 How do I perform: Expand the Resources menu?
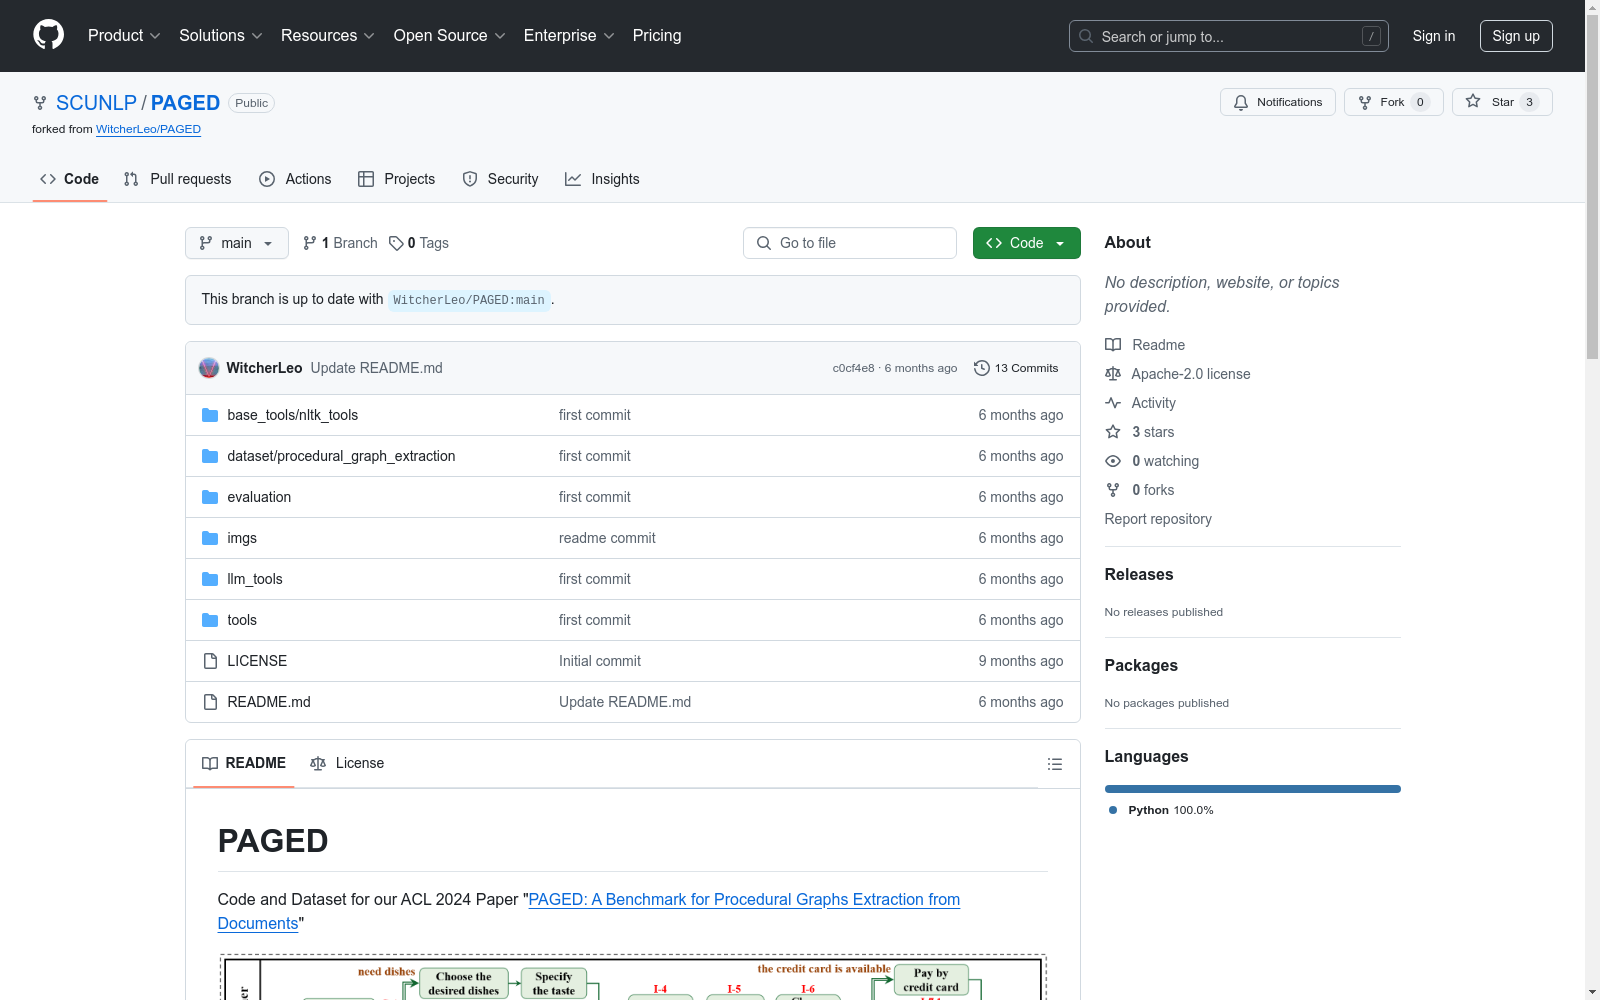pos(328,36)
